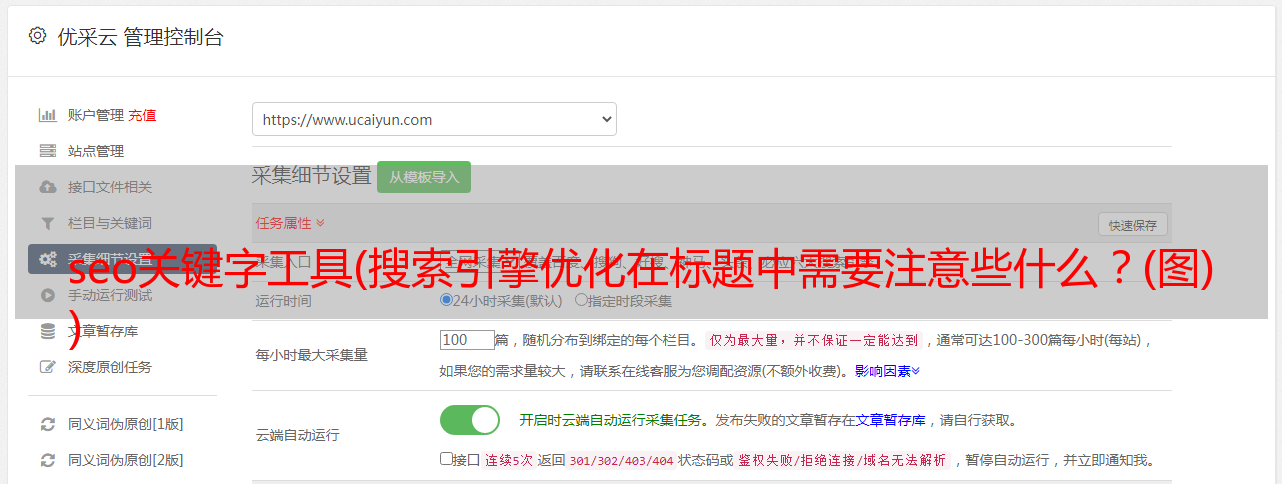Select the 指定时段采集 radio option
The height and width of the screenshot is (484, 1282).
pos(581,300)
